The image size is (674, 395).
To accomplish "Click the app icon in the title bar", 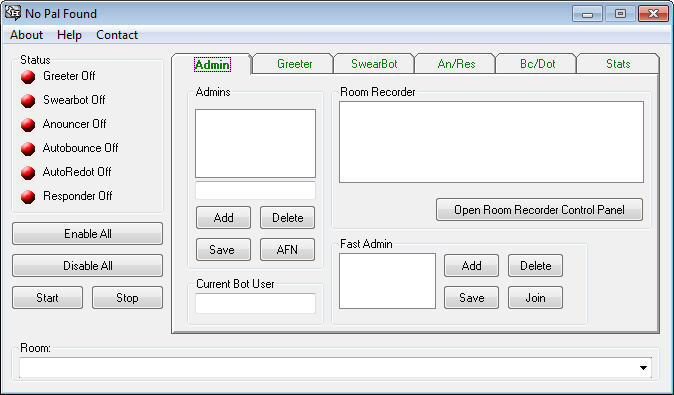I will tap(12, 13).
